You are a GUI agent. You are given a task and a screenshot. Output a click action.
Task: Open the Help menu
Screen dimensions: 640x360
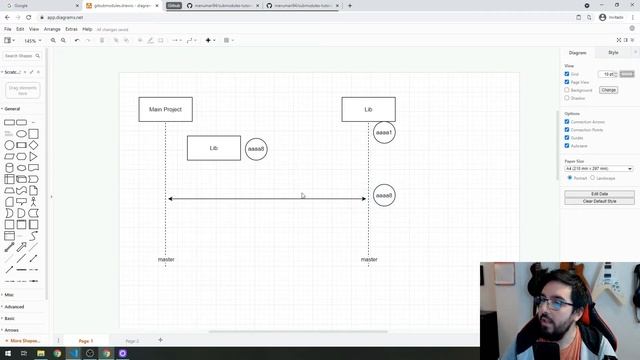click(87, 29)
